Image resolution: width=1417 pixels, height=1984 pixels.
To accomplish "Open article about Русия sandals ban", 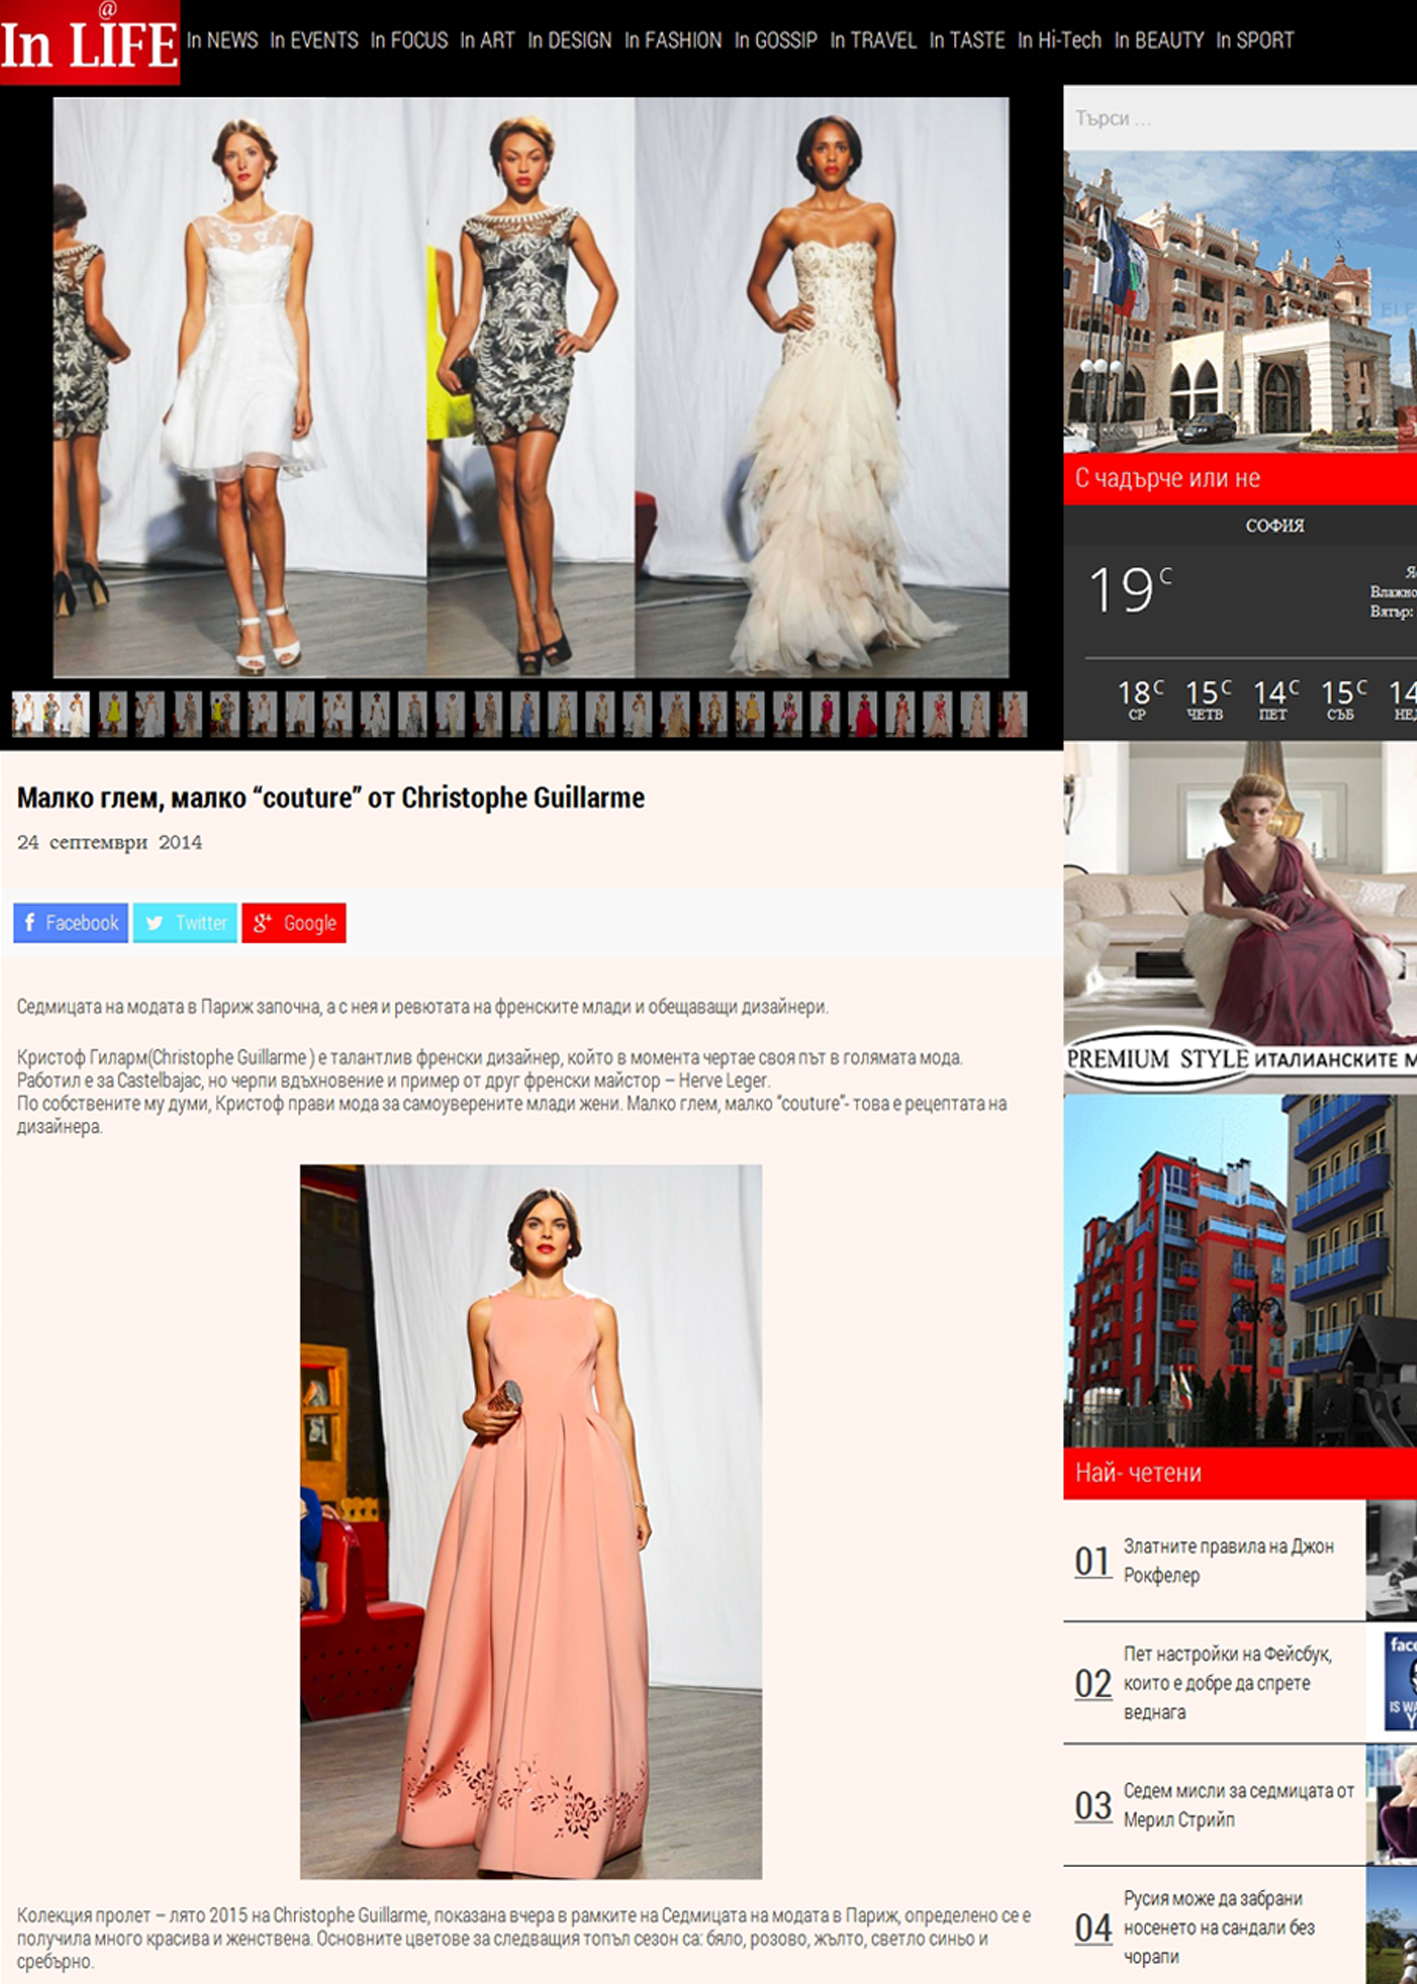I will [x=1218, y=1926].
